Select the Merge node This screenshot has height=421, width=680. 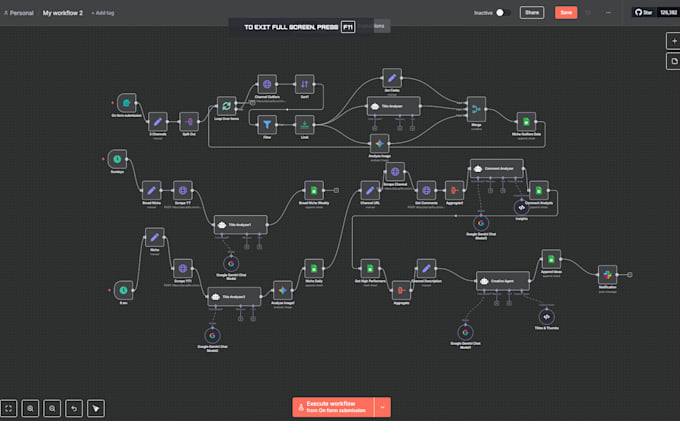click(476, 109)
